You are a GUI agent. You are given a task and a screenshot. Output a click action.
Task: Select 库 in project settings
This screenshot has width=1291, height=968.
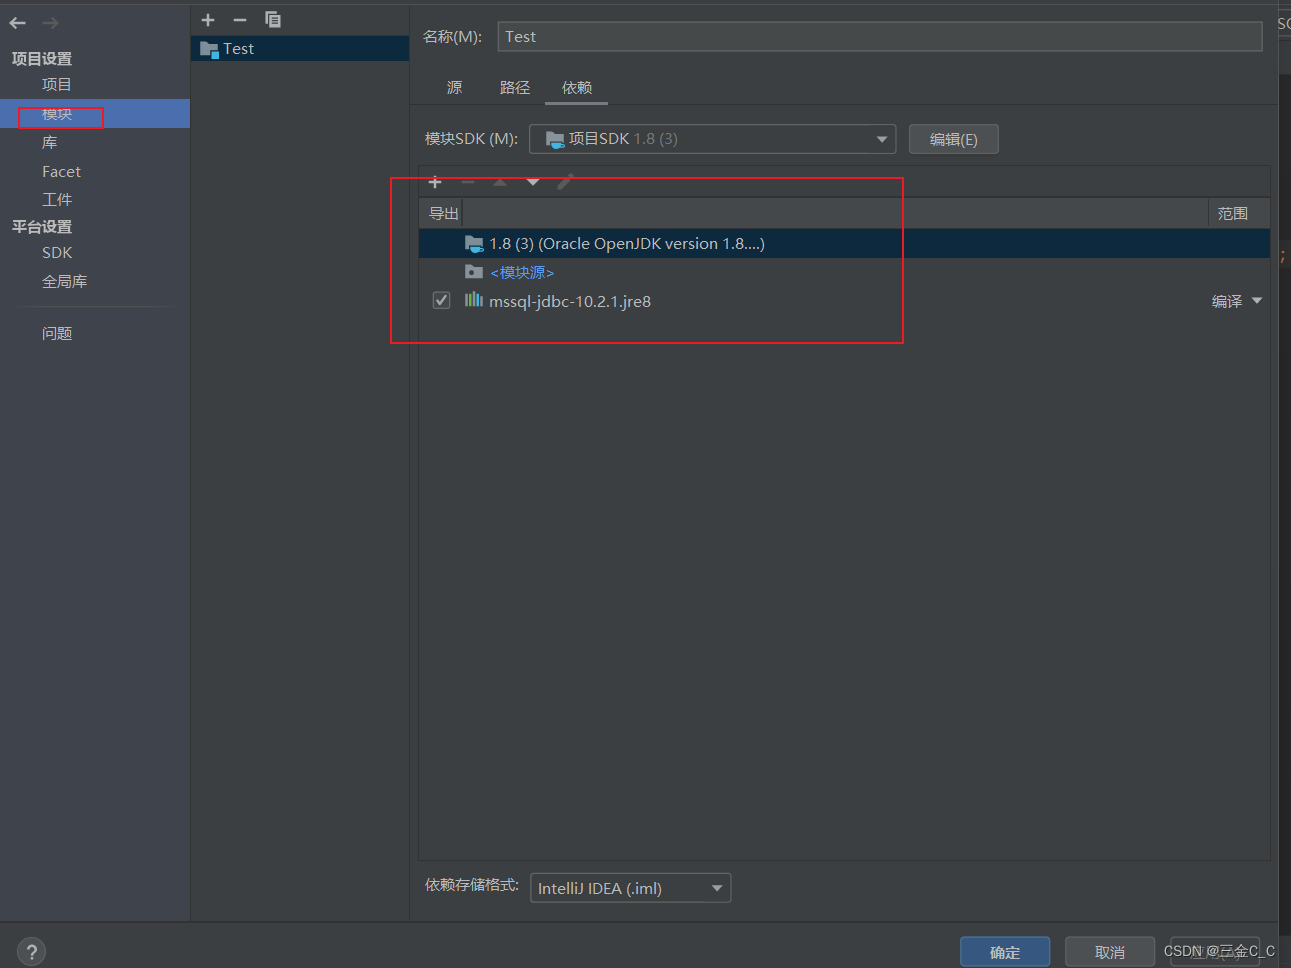click(x=50, y=143)
